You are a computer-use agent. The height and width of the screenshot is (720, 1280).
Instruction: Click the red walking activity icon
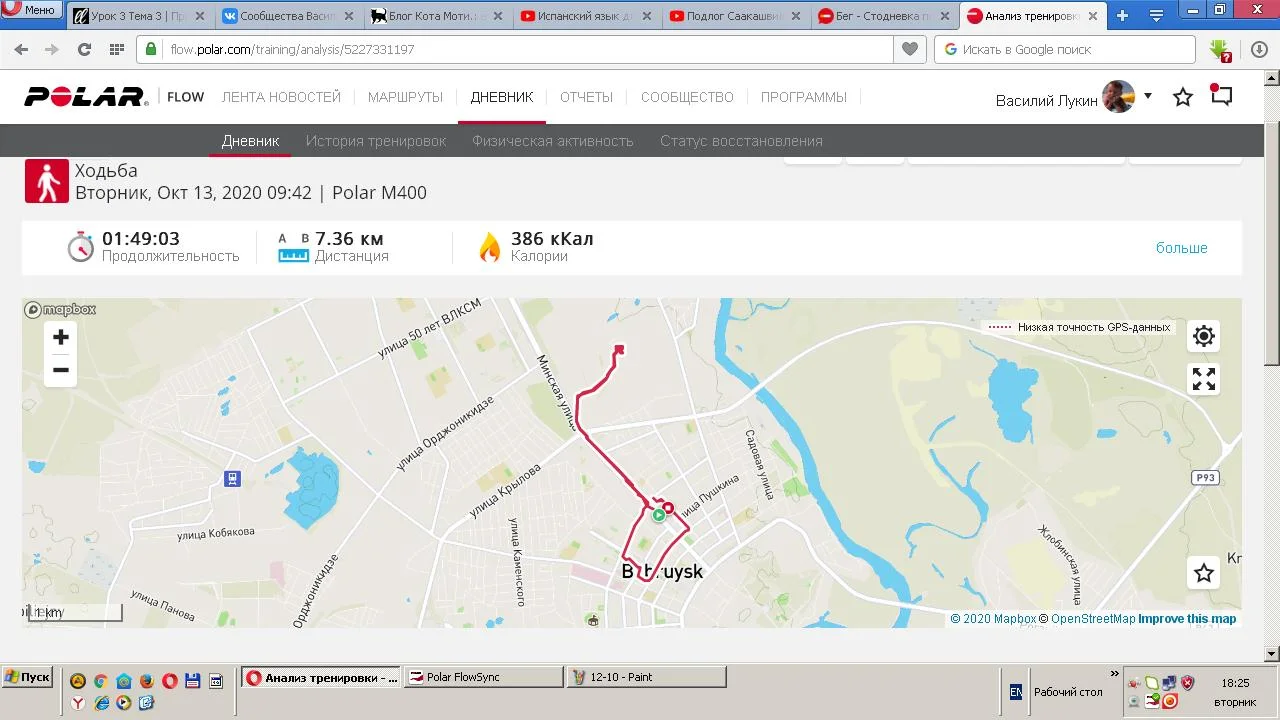pyautogui.click(x=47, y=181)
